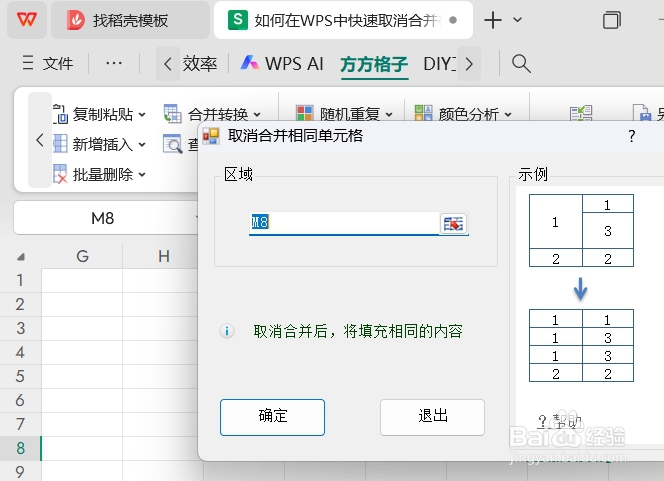Select row 9 header
The image size is (664, 481).
click(20, 471)
